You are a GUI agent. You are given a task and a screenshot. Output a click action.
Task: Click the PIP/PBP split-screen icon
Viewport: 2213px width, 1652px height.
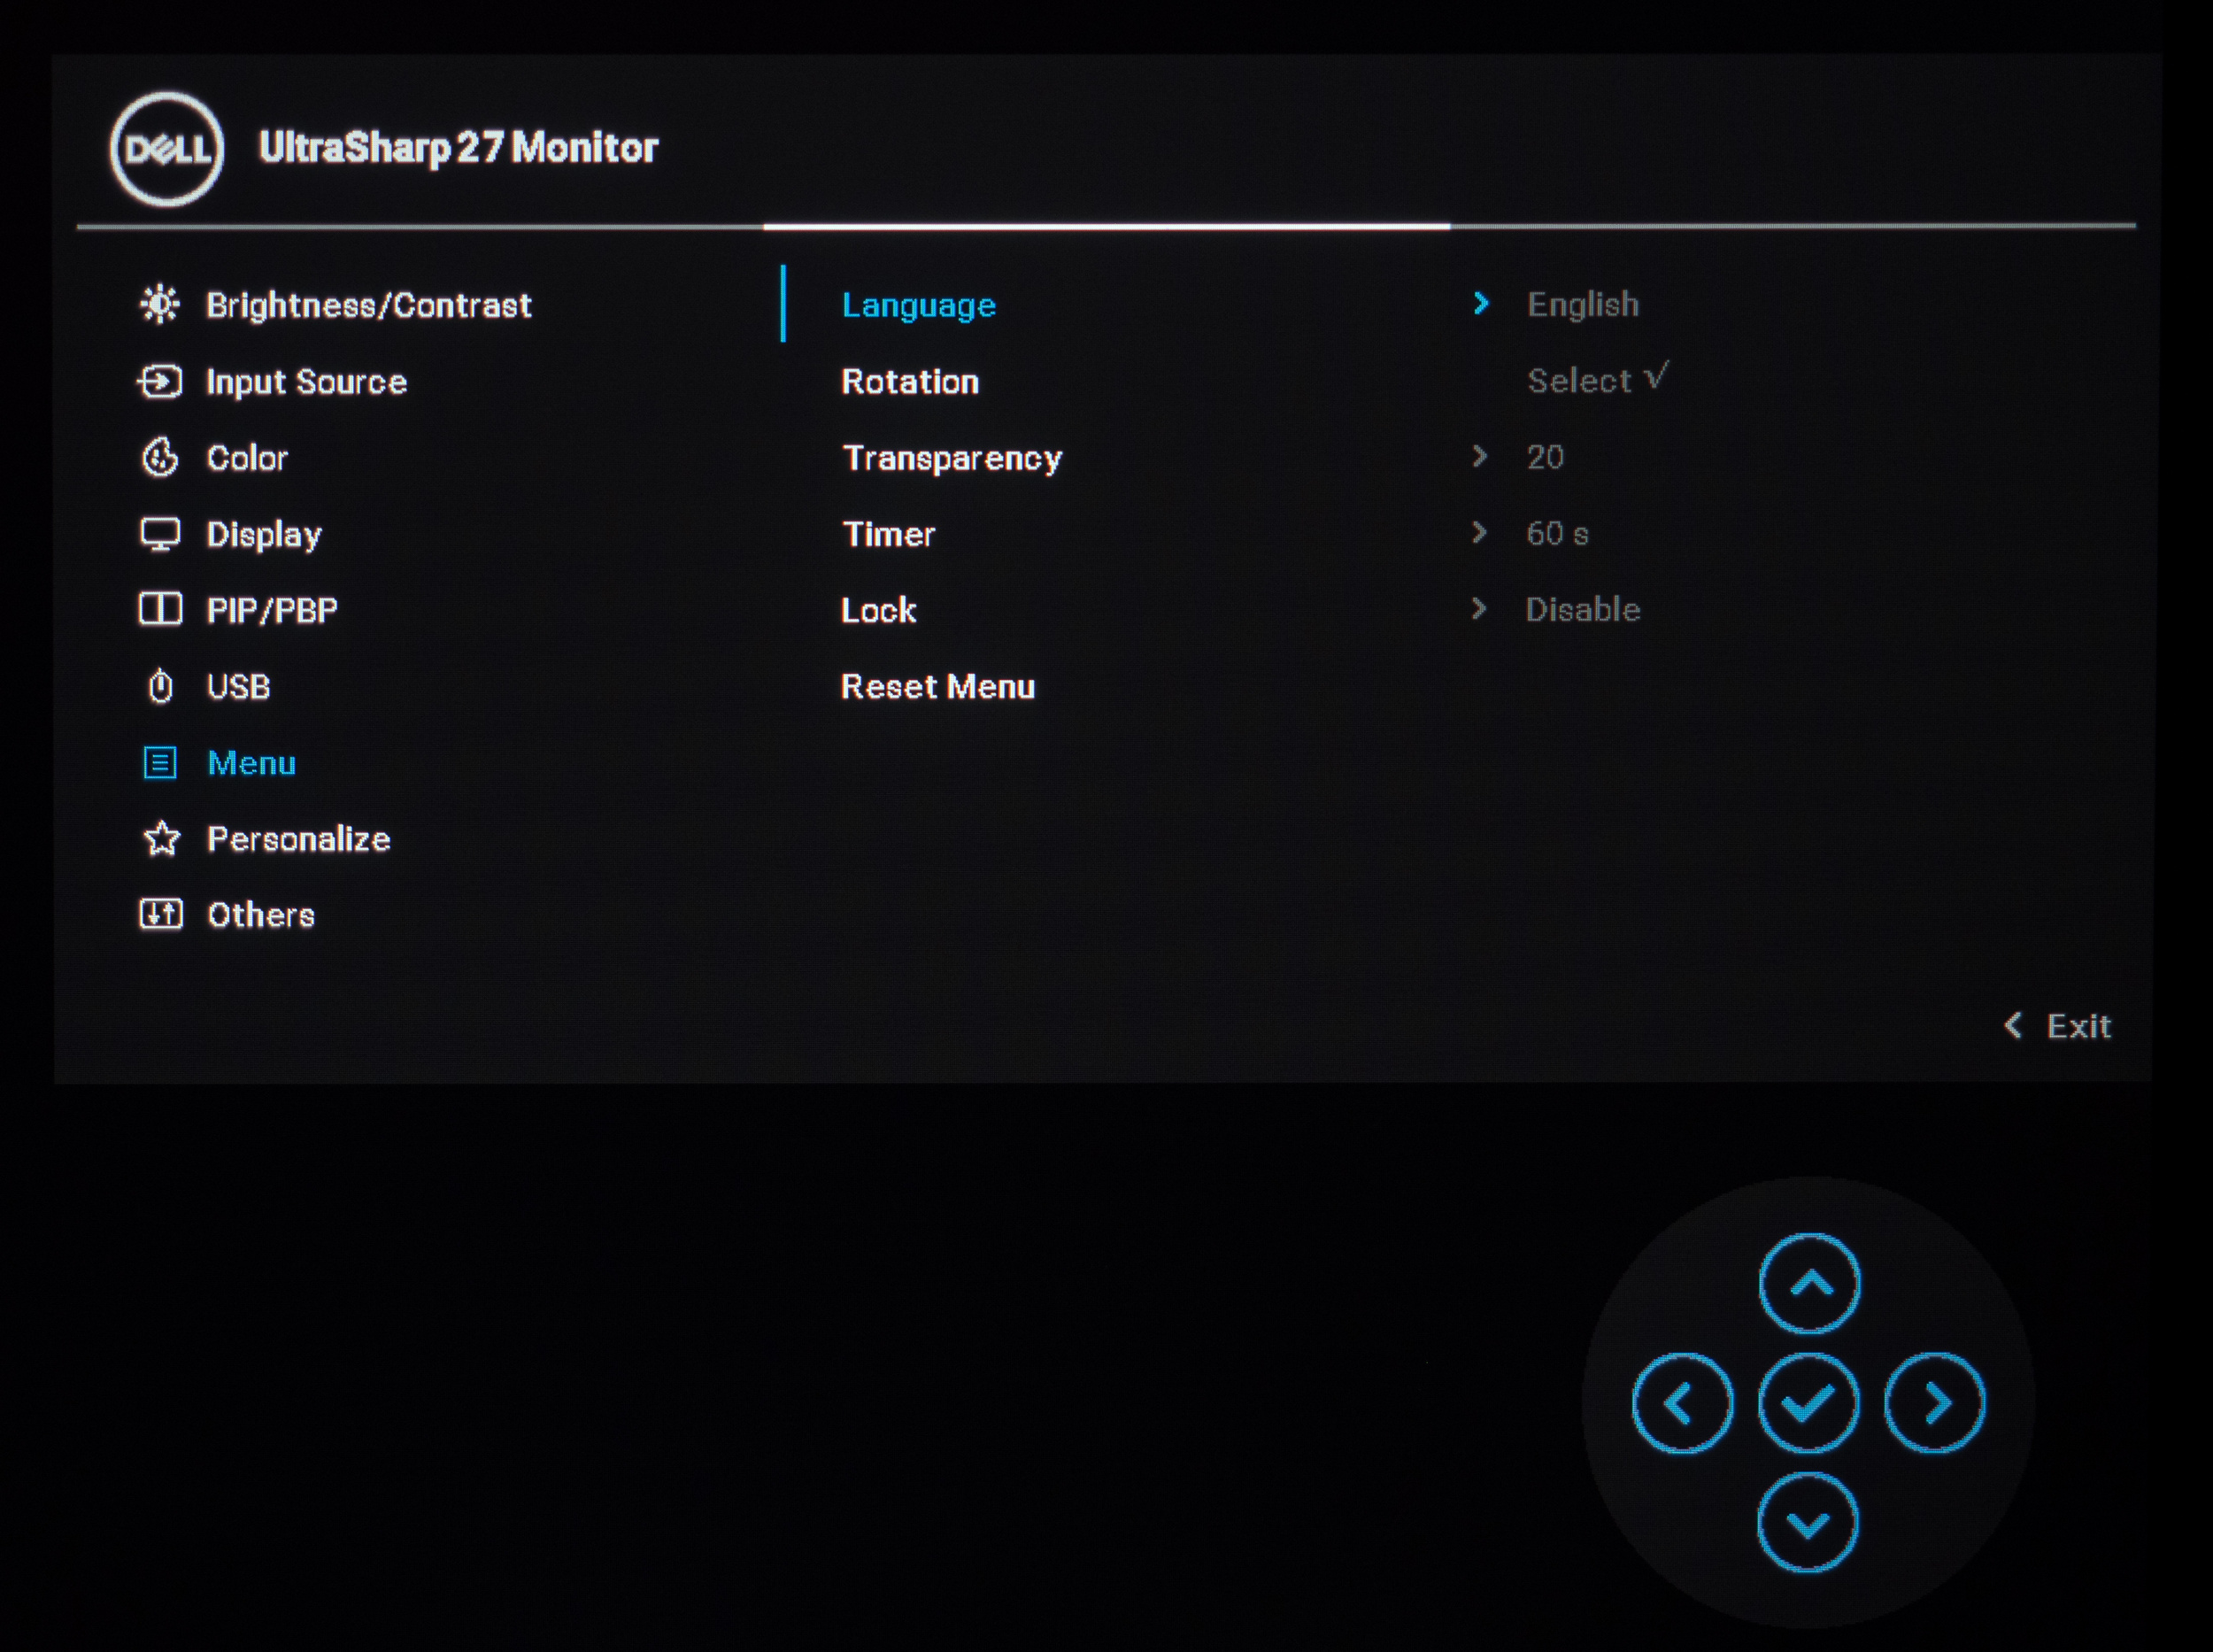click(160, 609)
